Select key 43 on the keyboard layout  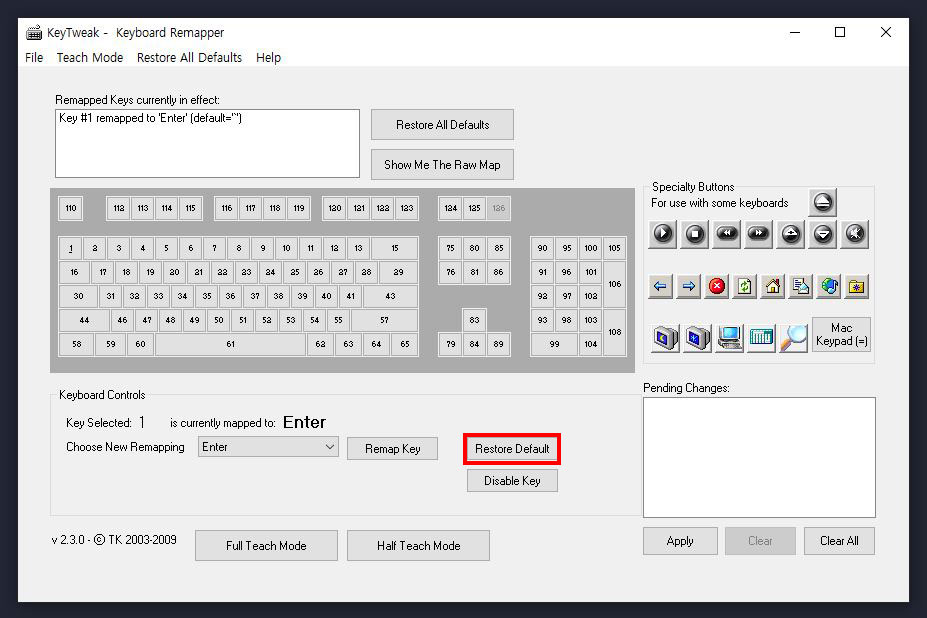(390, 296)
